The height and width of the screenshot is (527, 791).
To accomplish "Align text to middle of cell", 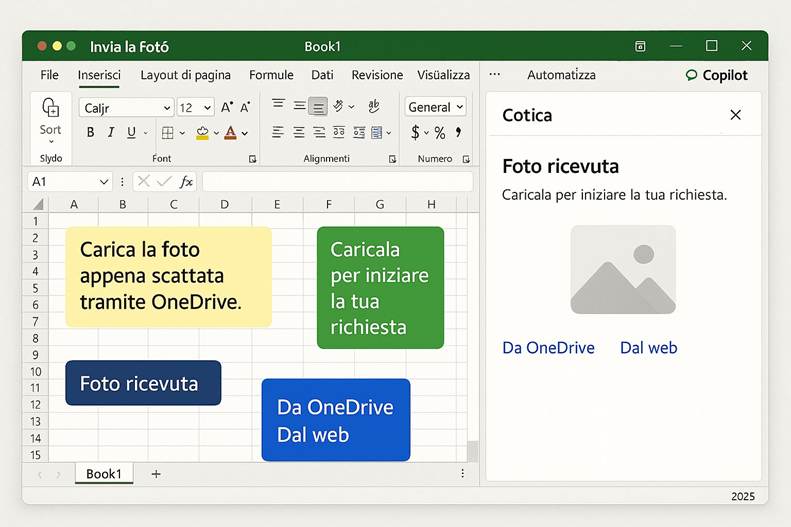I will [299, 106].
